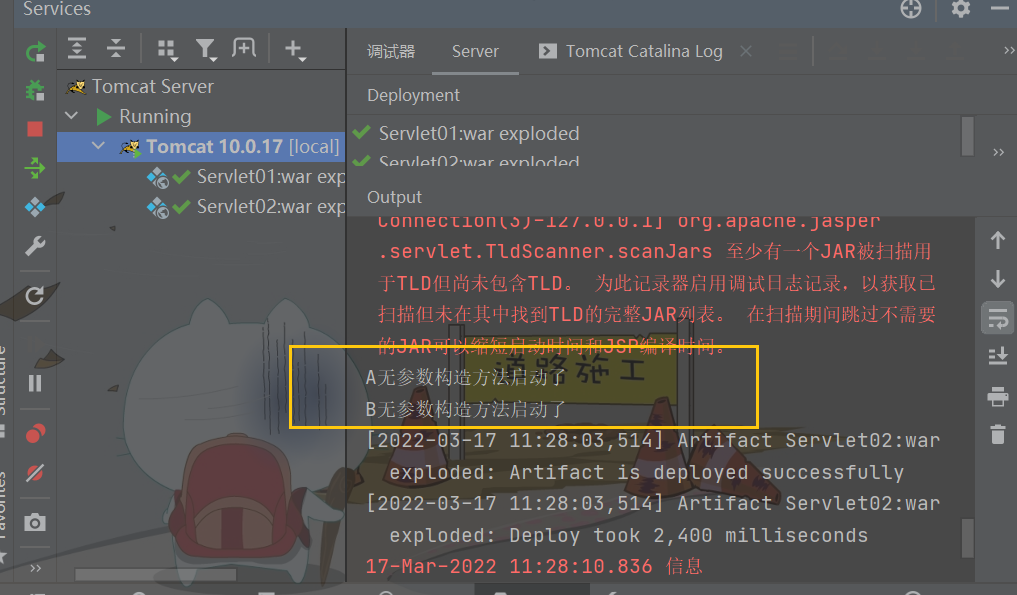This screenshot has height=595, width=1017.
Task: Switch to the 调试器 debugger tab
Action: [391, 51]
